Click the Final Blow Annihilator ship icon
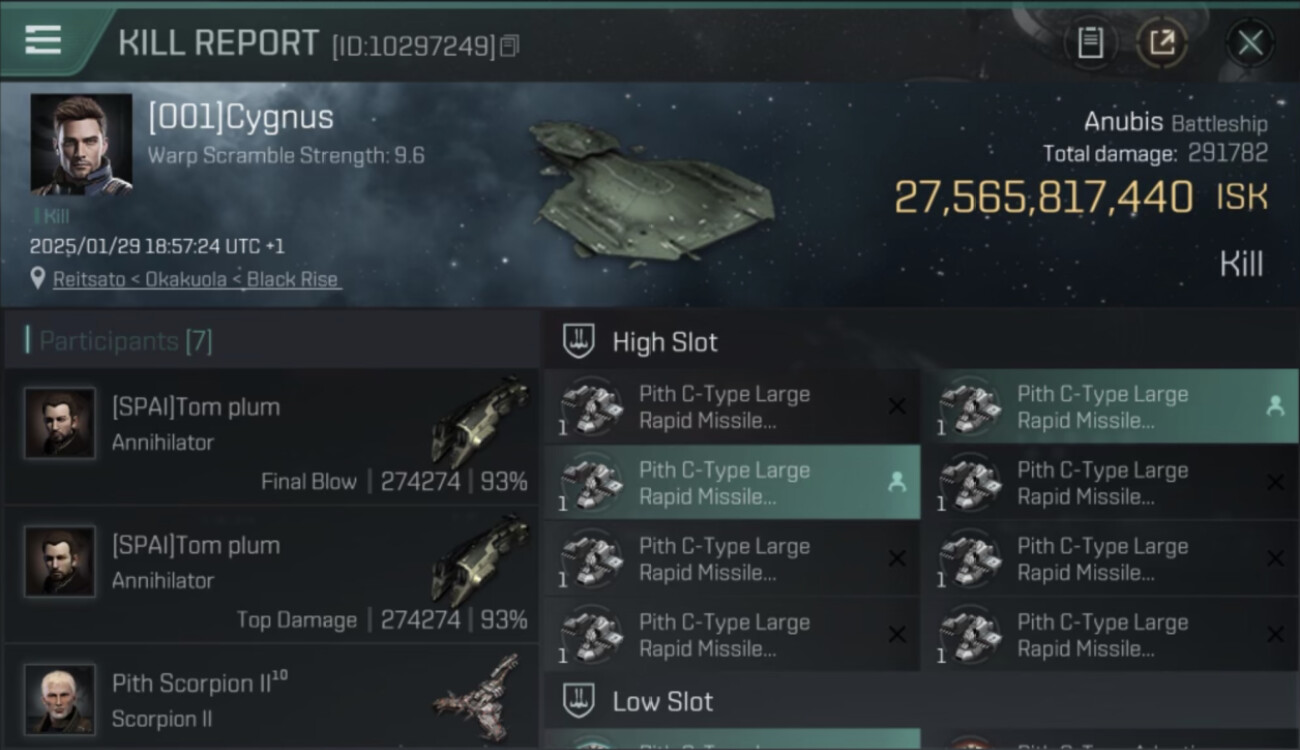 pyautogui.click(x=480, y=420)
